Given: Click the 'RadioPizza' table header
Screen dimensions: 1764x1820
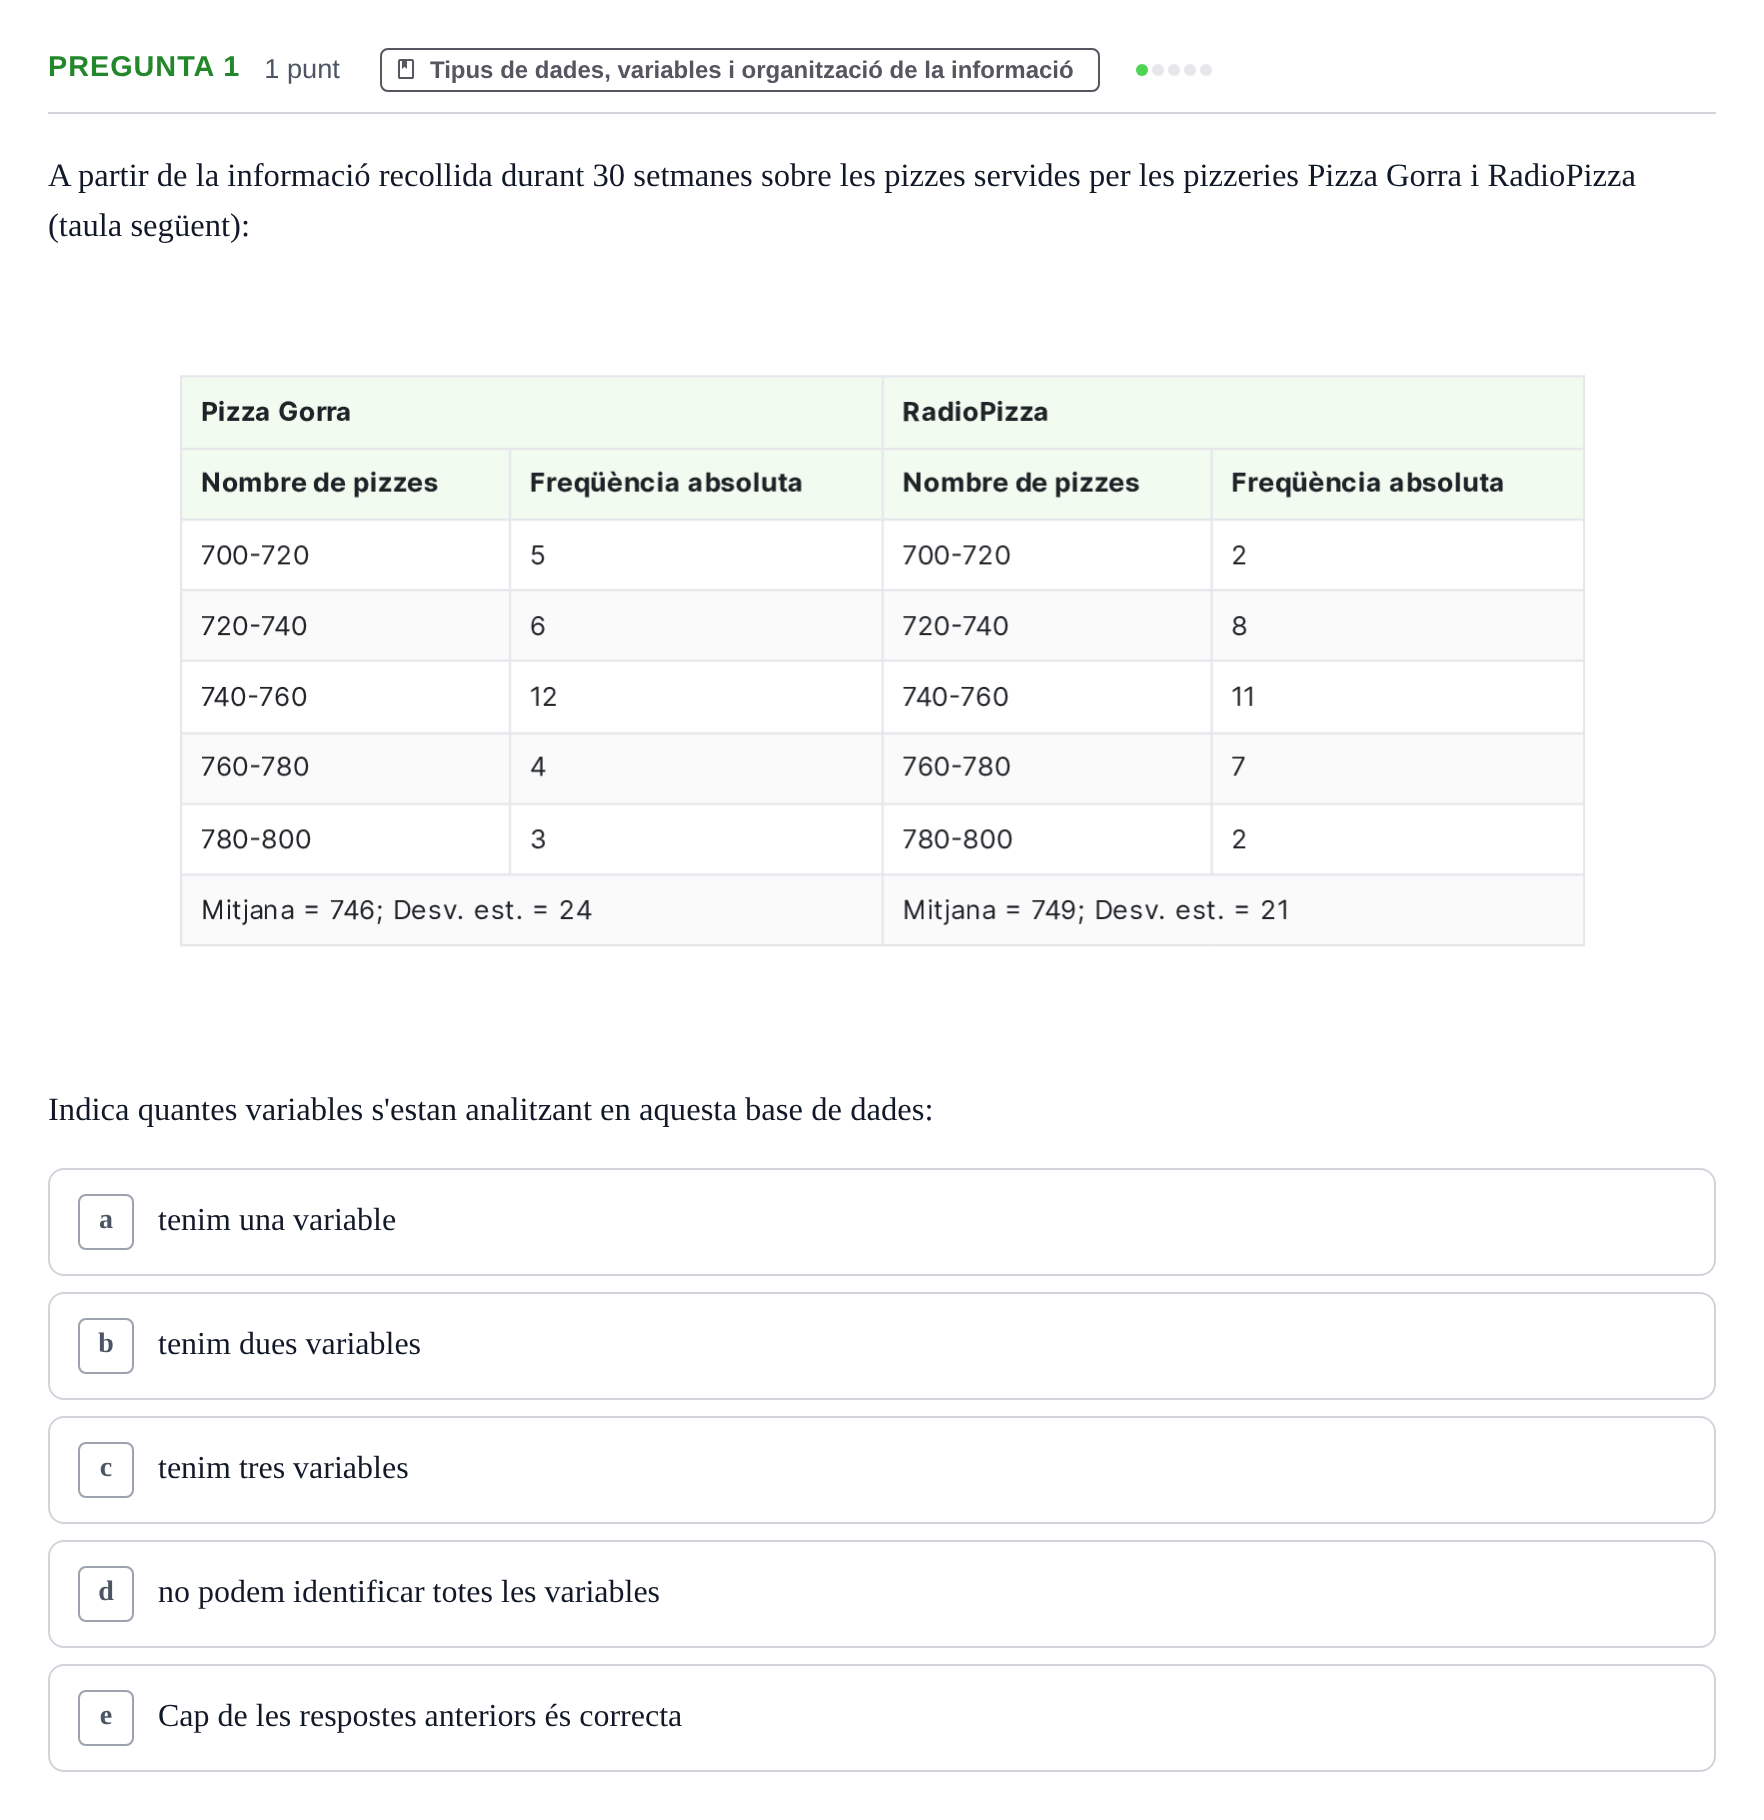Looking at the screenshot, I should click(1233, 412).
